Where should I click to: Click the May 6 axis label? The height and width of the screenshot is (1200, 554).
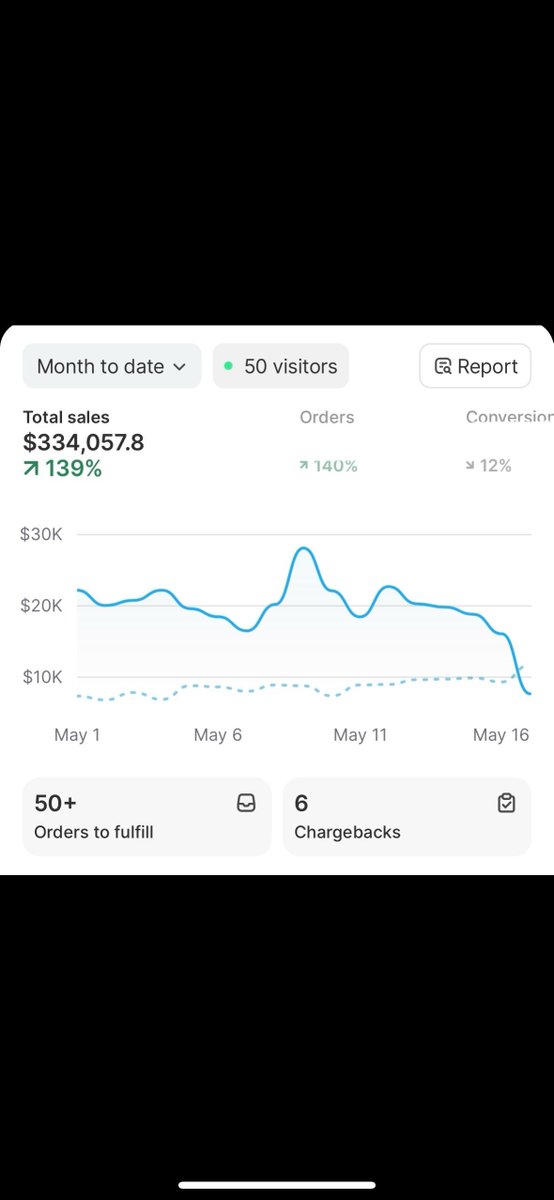click(218, 735)
